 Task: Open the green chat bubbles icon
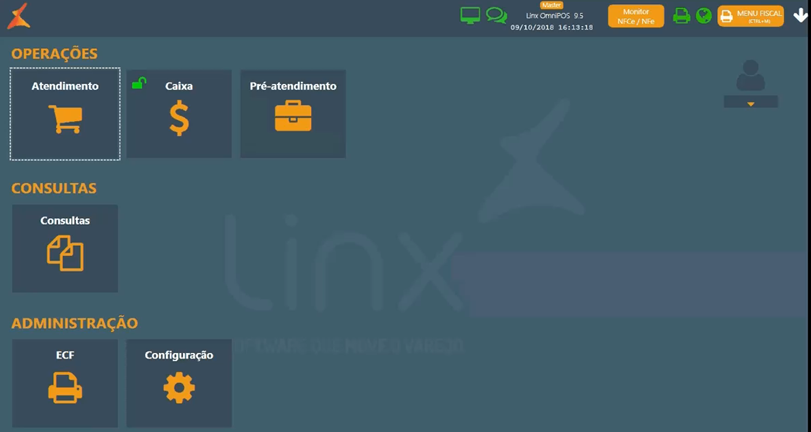coord(497,16)
